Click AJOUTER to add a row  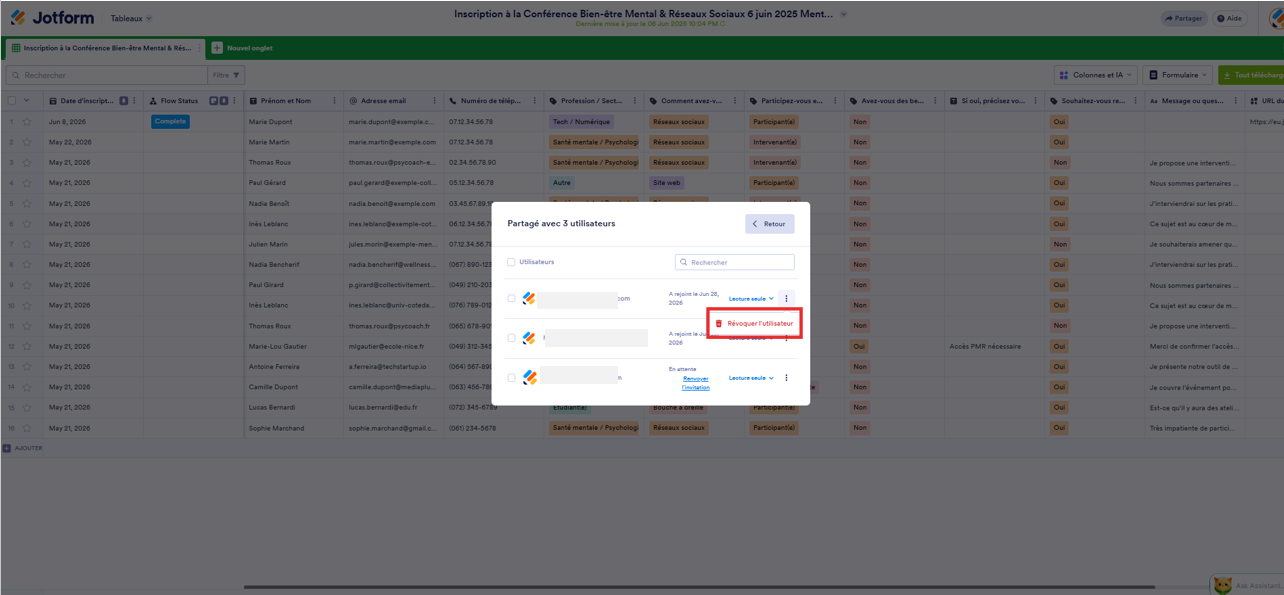(x=23, y=448)
